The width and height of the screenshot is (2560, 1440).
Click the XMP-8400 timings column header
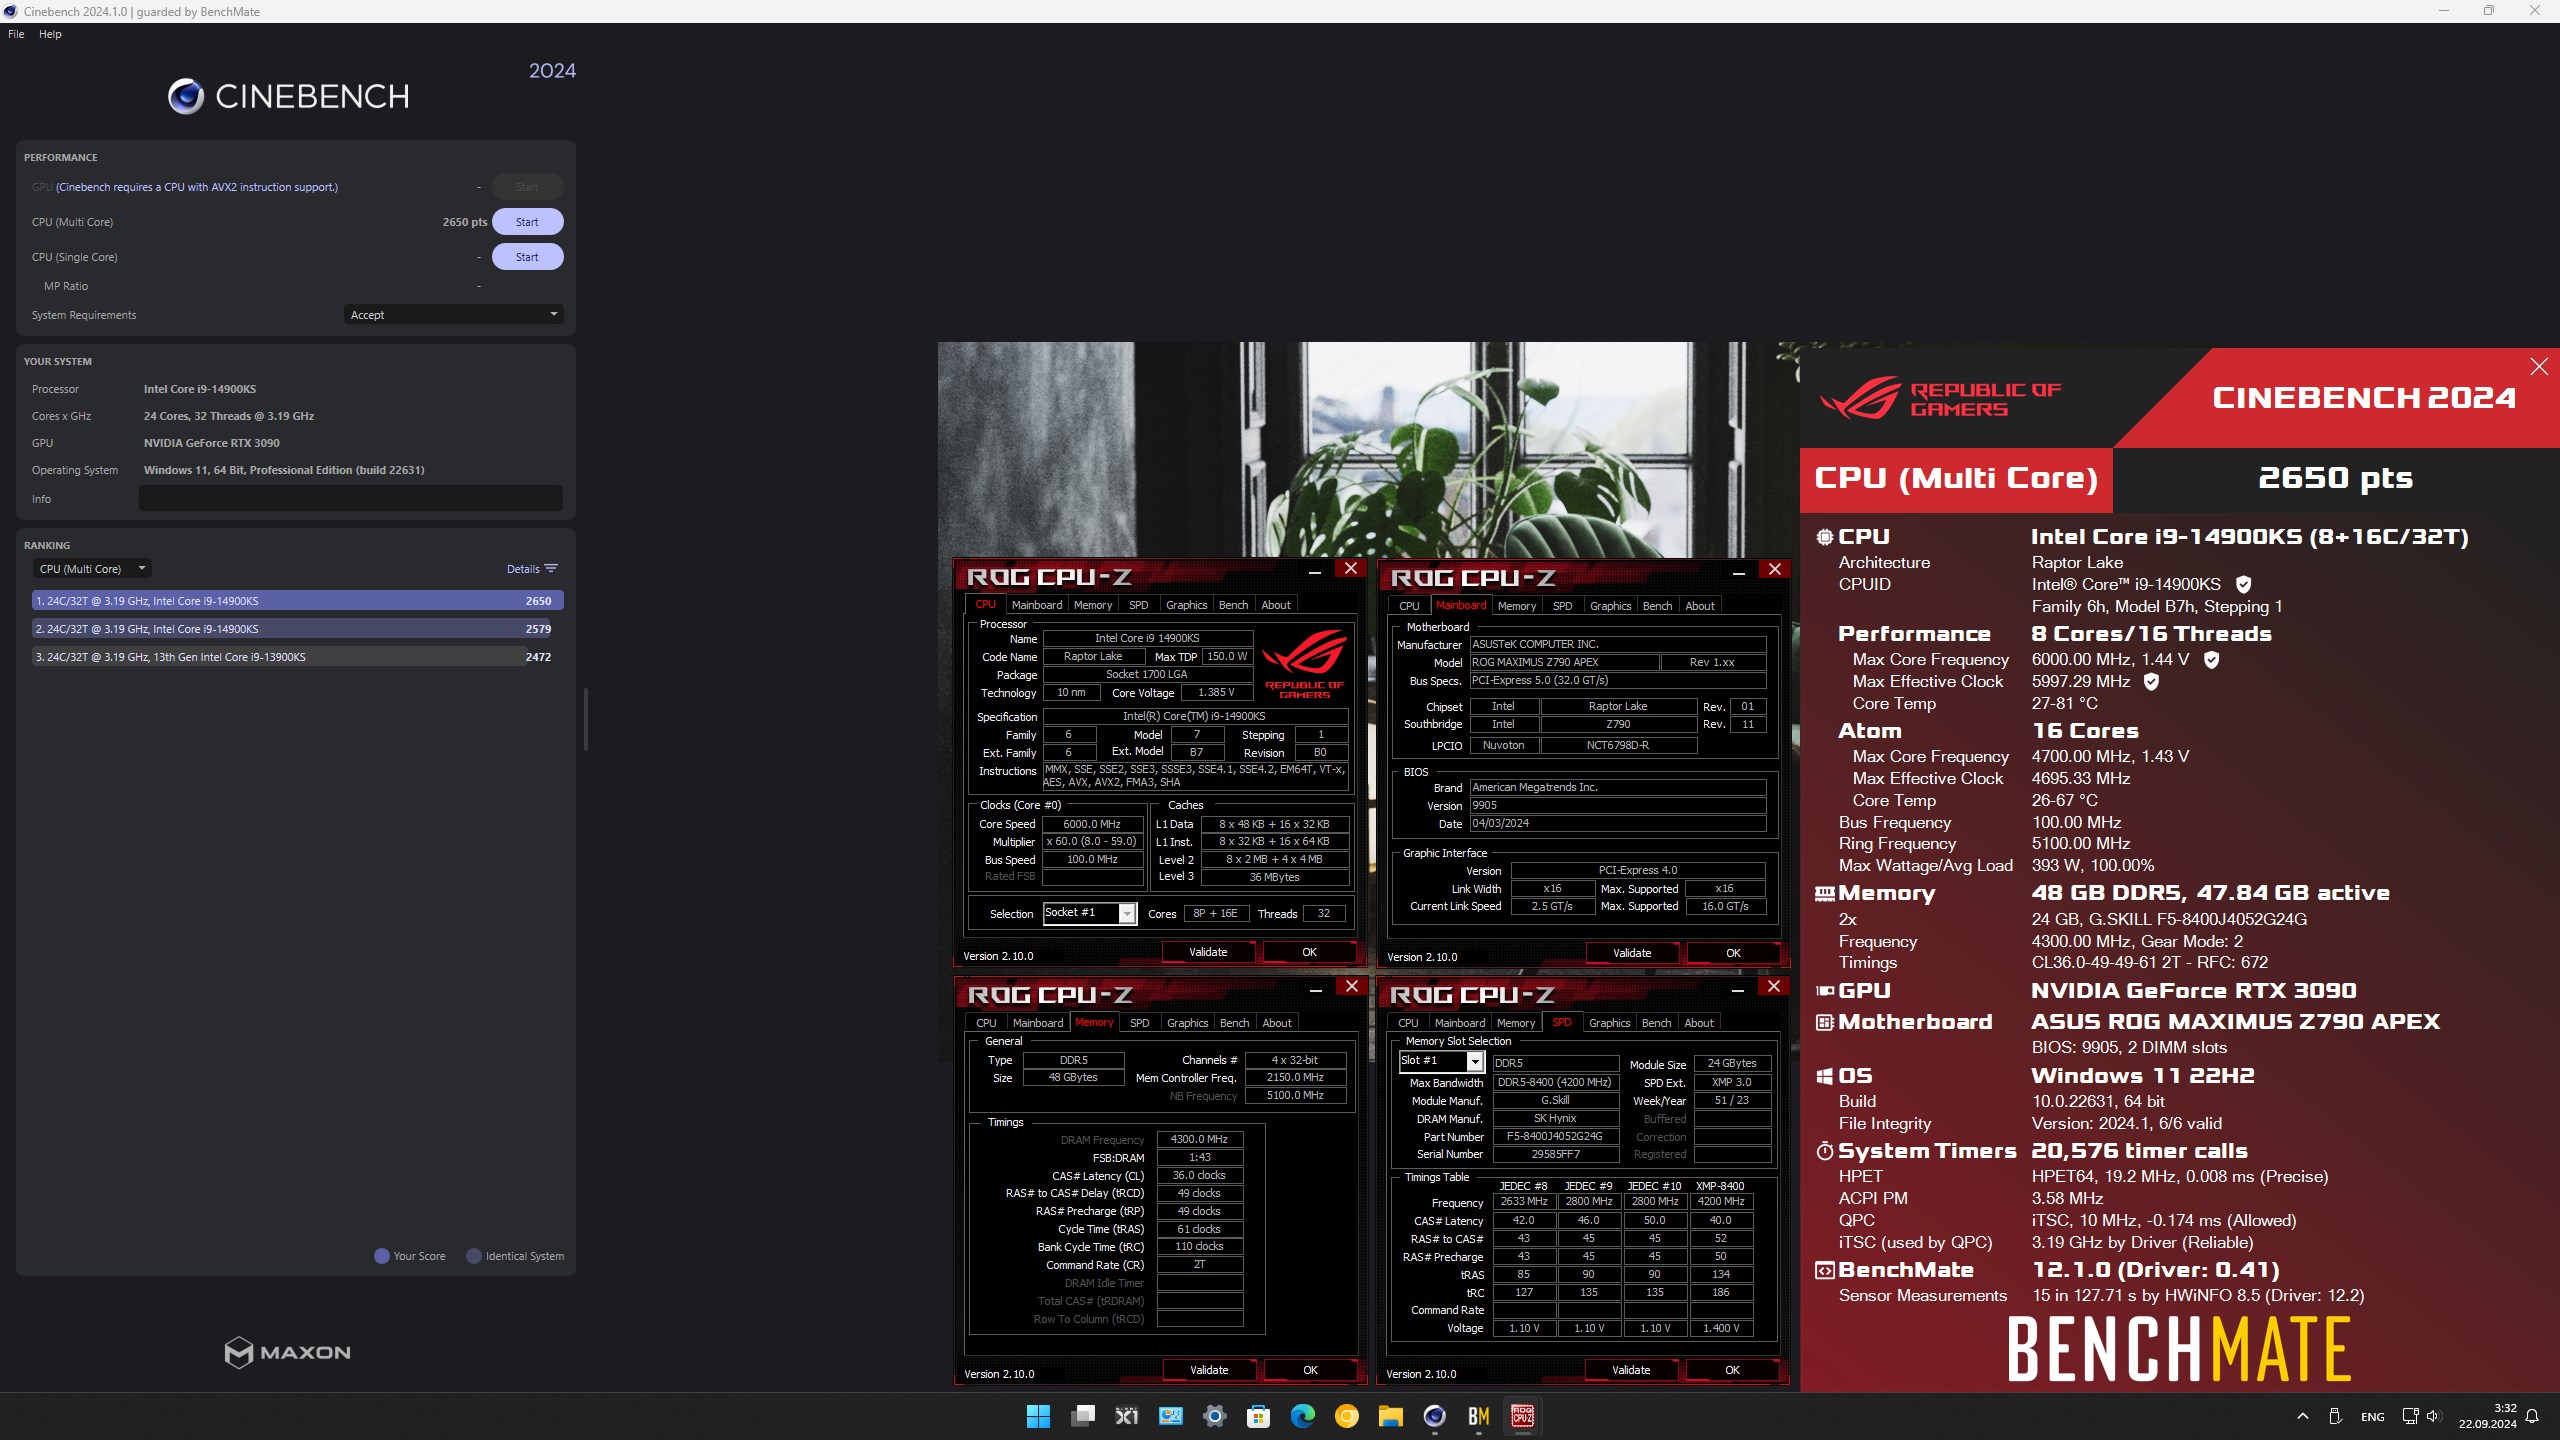coord(1720,1186)
